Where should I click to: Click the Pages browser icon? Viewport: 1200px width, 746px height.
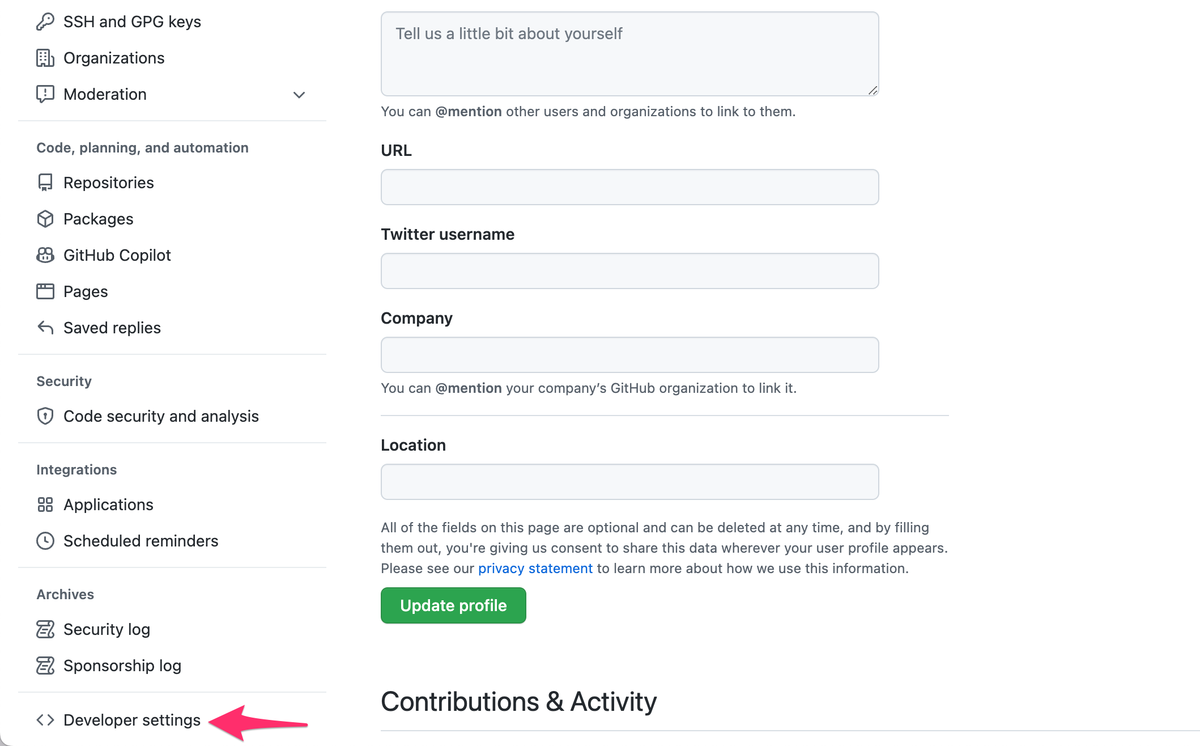click(x=45, y=292)
